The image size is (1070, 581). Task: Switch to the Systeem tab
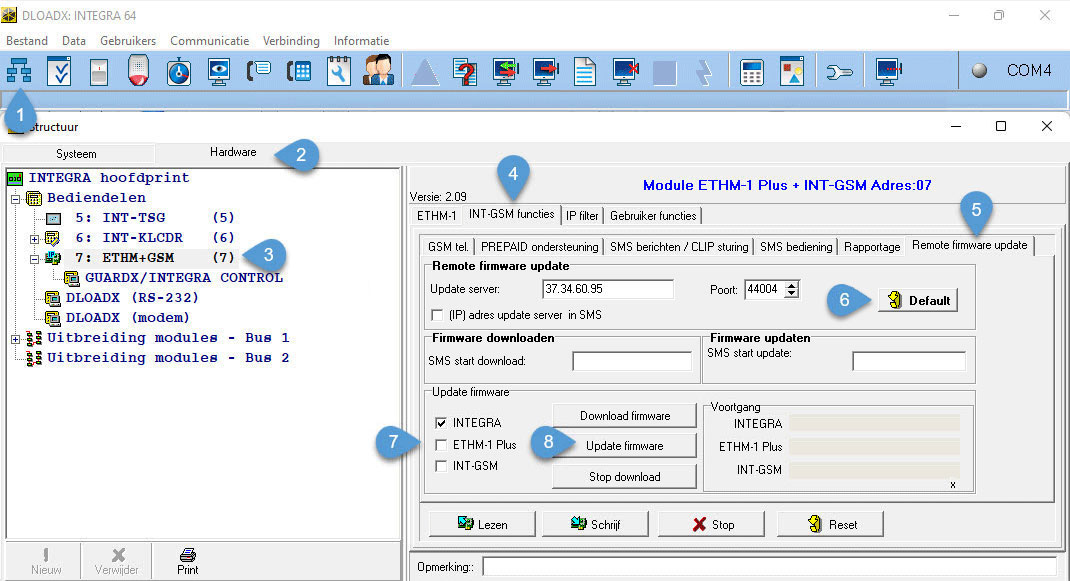coord(76,154)
